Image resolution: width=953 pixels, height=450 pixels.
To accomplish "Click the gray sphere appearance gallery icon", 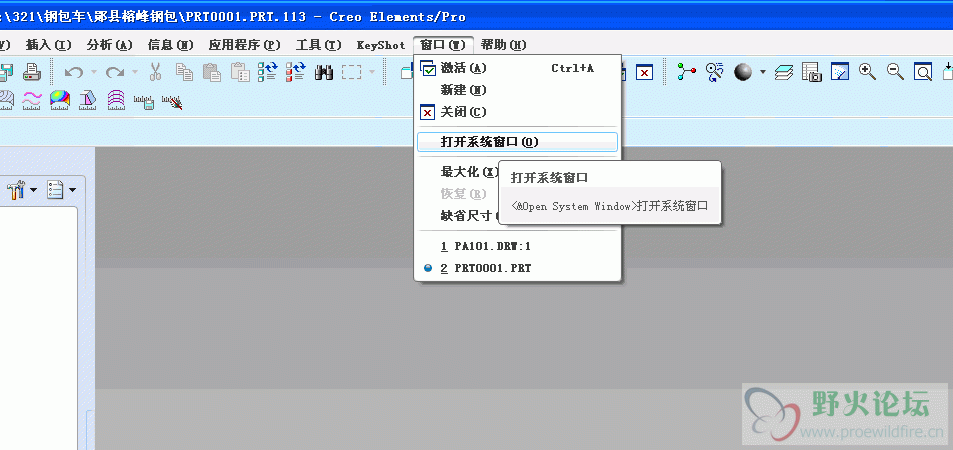I will [743, 72].
